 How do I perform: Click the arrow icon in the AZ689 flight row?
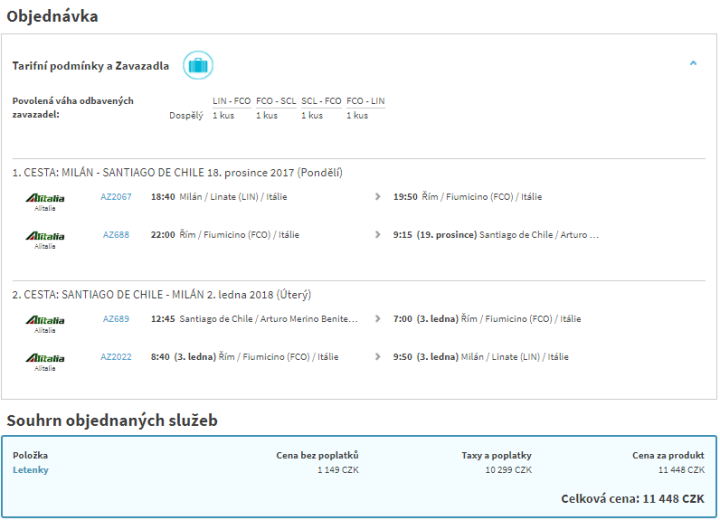[x=377, y=319]
